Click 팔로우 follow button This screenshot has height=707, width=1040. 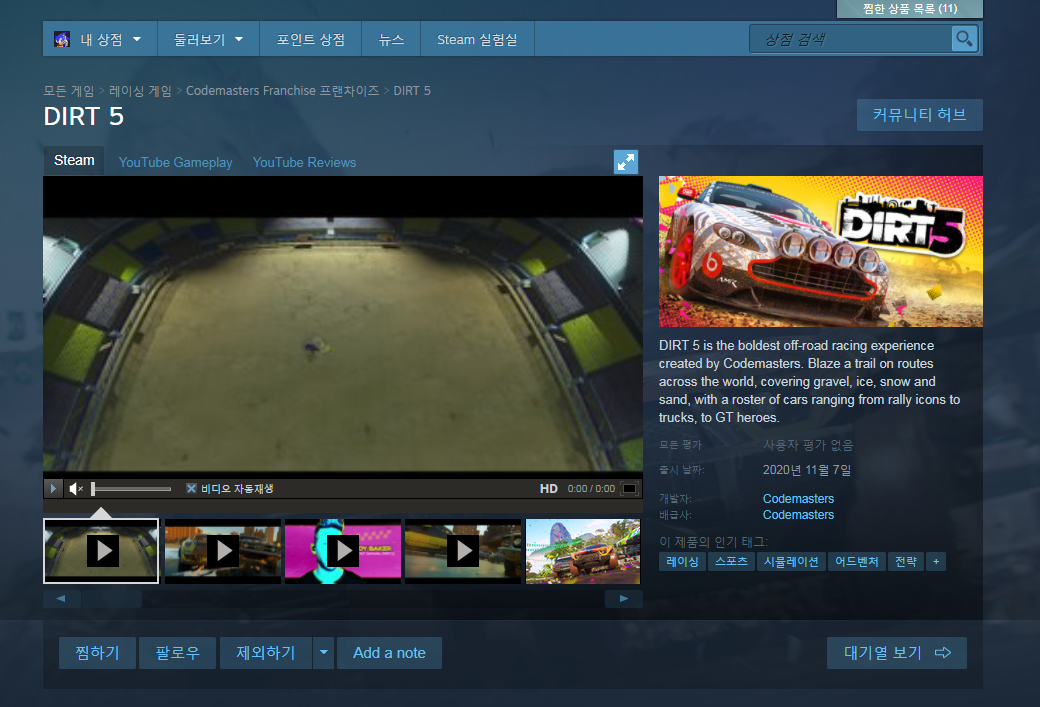click(x=177, y=653)
